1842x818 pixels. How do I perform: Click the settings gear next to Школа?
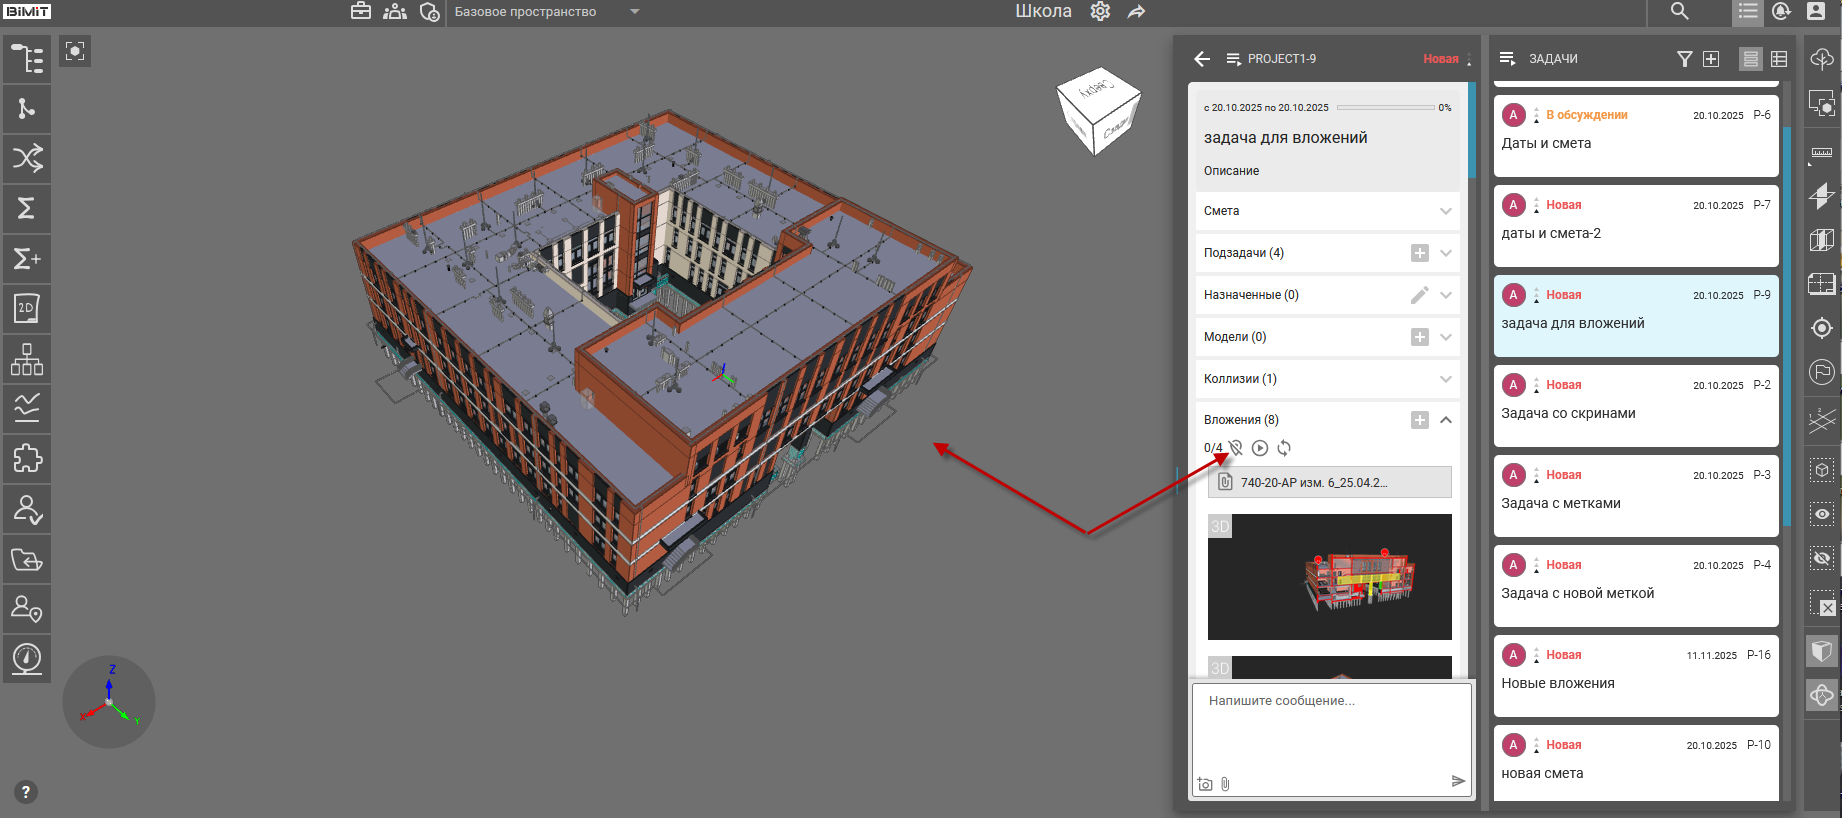(x=1100, y=12)
